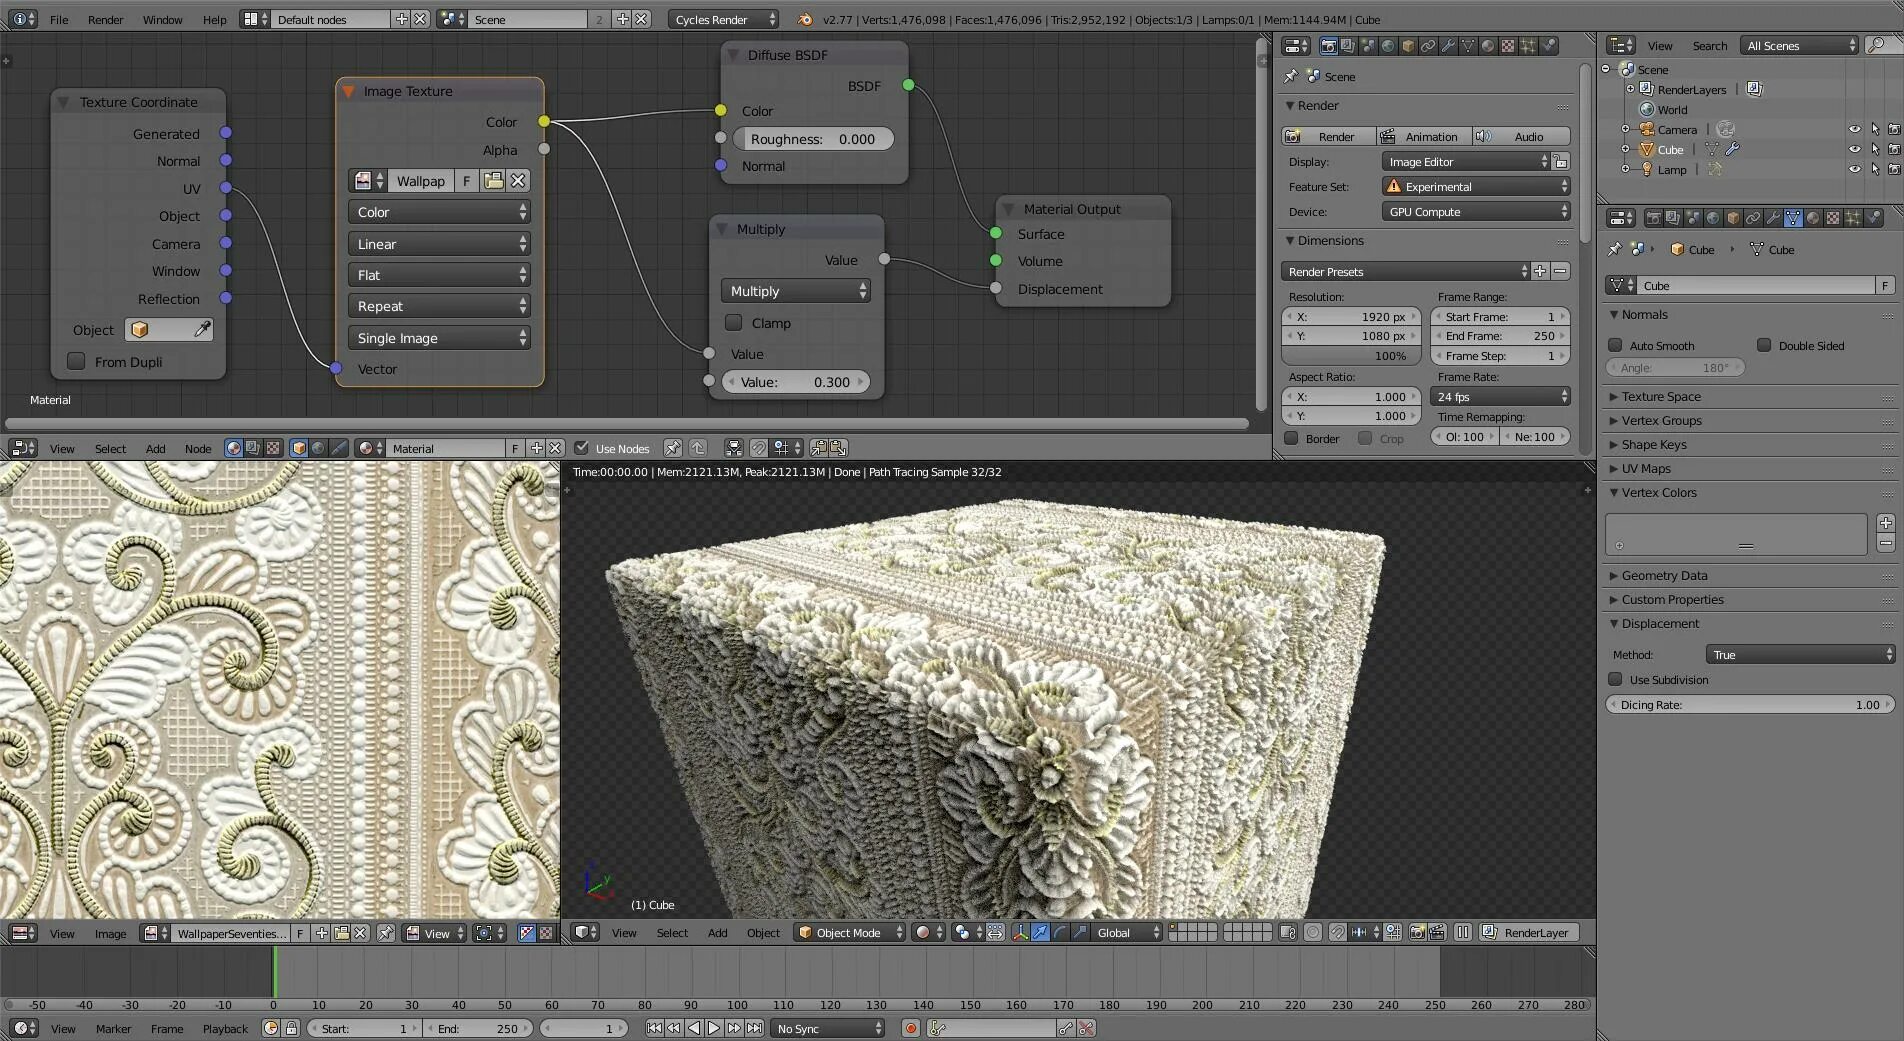Open the Add menu in node editor
The height and width of the screenshot is (1041, 1904).
point(155,449)
